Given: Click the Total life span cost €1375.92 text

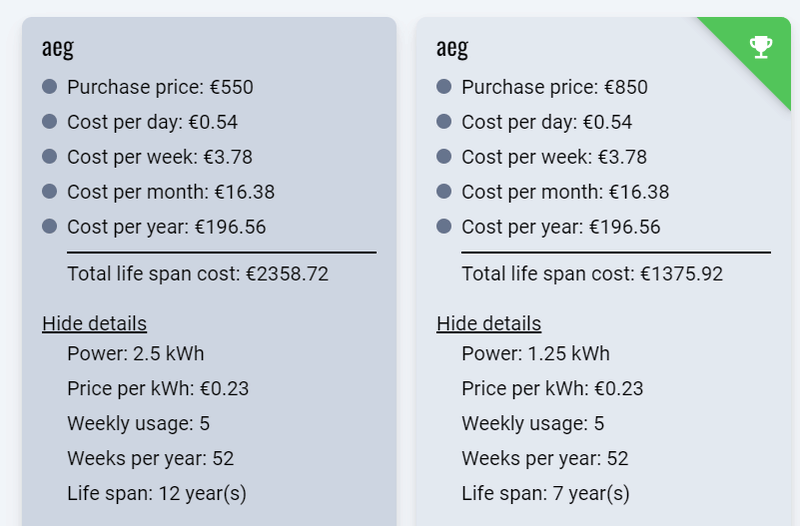Looking at the screenshot, I should 592,273.
